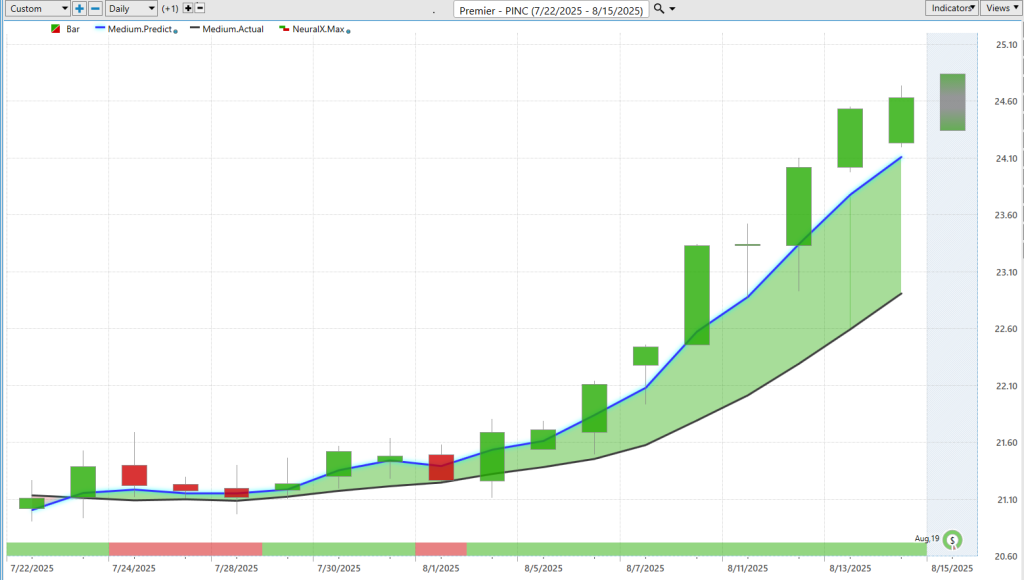Open the Views menu
The height and width of the screenshot is (580, 1024).
pos(999,8)
